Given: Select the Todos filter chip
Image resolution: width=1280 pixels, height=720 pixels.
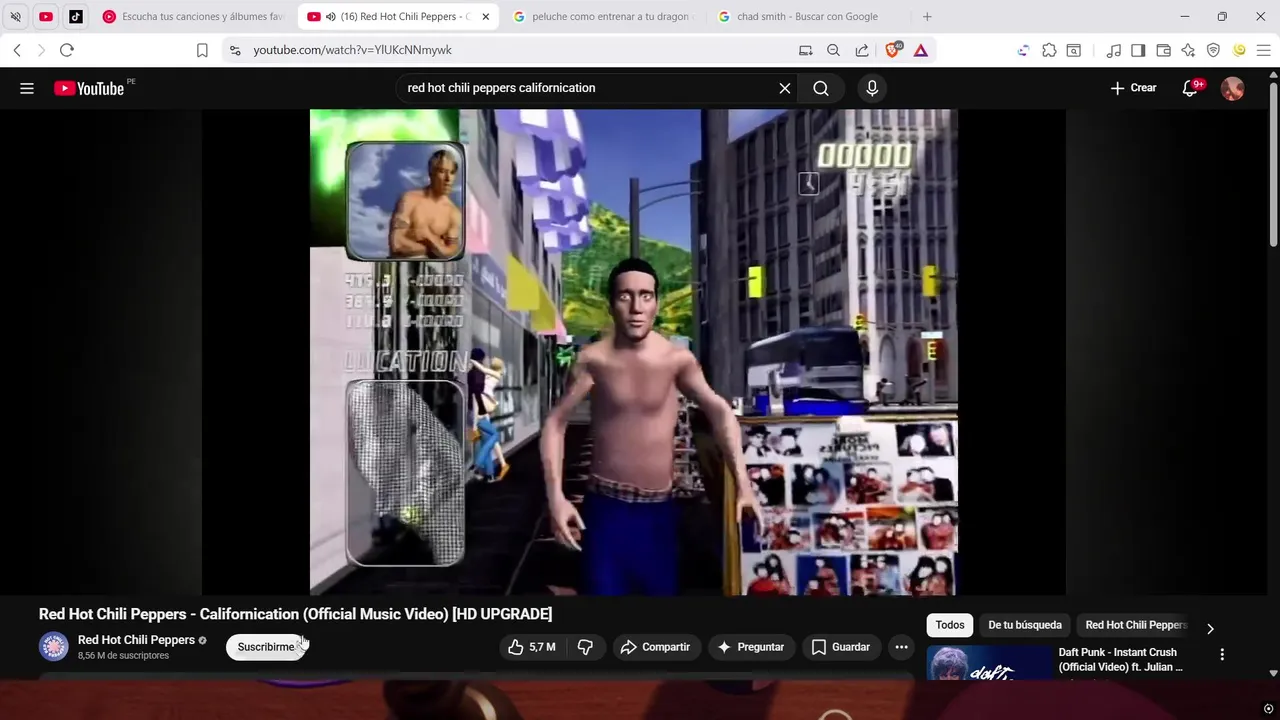Looking at the screenshot, I should click(950, 625).
